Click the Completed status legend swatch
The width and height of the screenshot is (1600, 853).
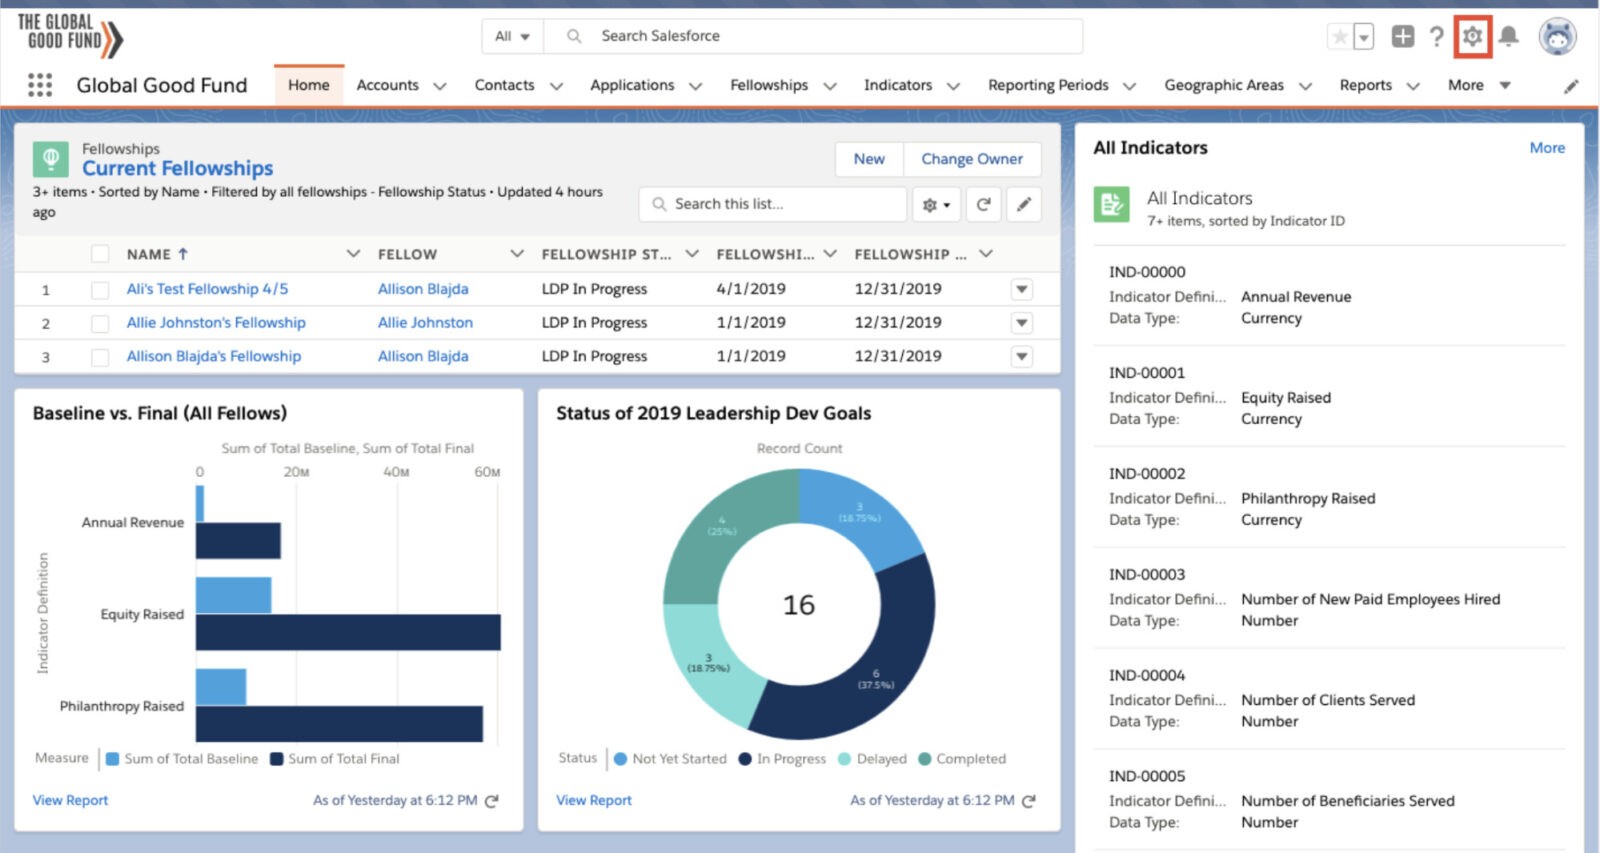coord(925,759)
